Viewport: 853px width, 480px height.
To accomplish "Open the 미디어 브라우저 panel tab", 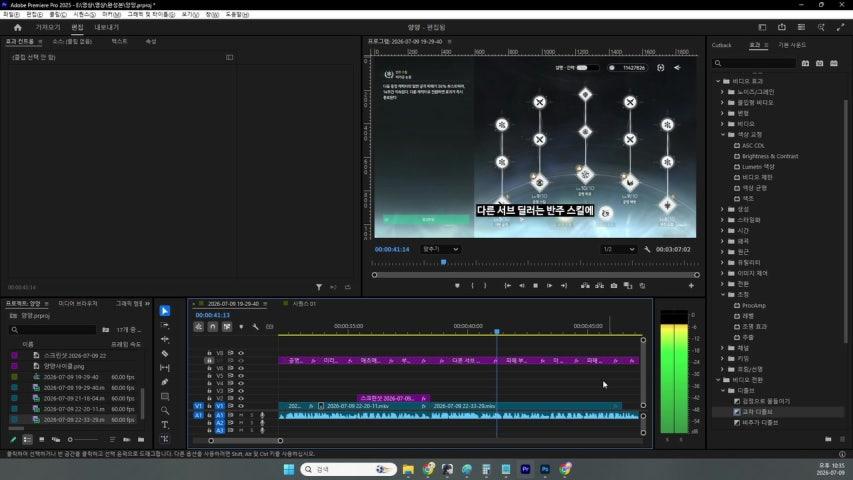I will pos(78,304).
